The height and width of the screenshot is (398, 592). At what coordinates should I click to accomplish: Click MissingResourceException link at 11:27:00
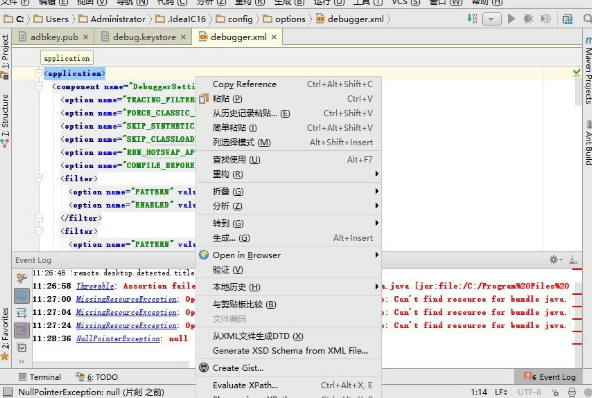(126, 299)
